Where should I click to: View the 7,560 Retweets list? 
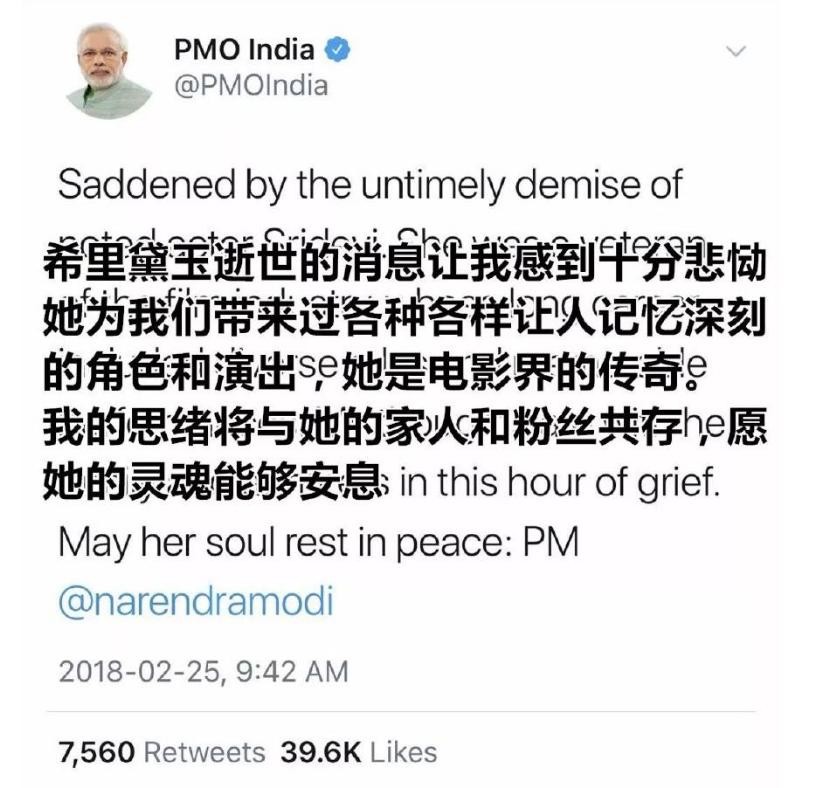162,753
